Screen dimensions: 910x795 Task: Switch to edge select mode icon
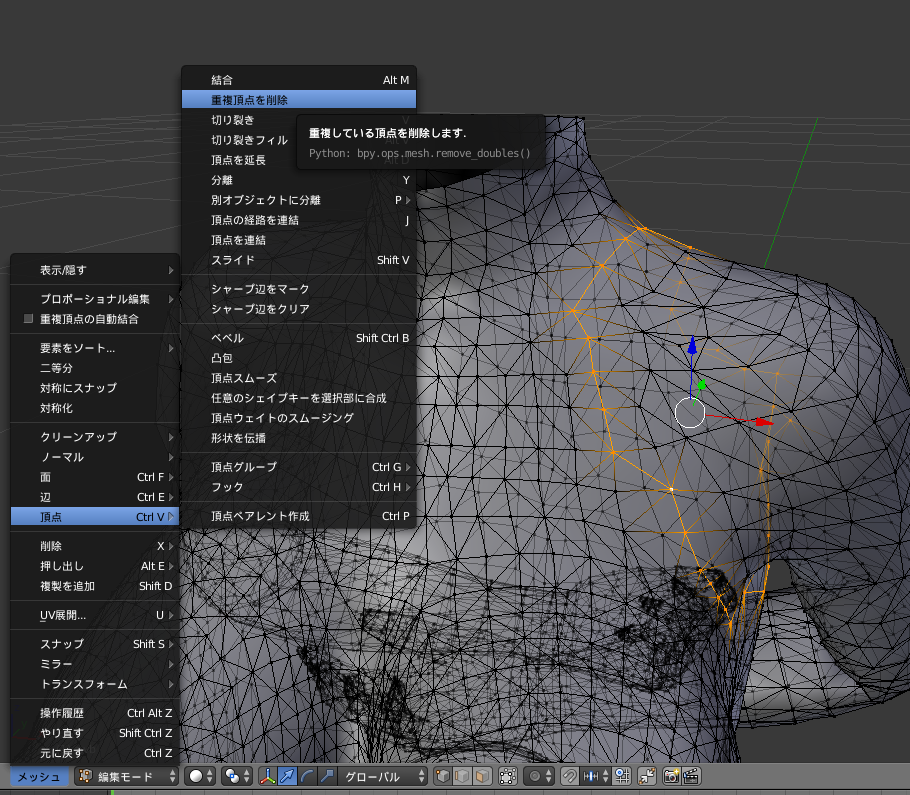pos(462,776)
